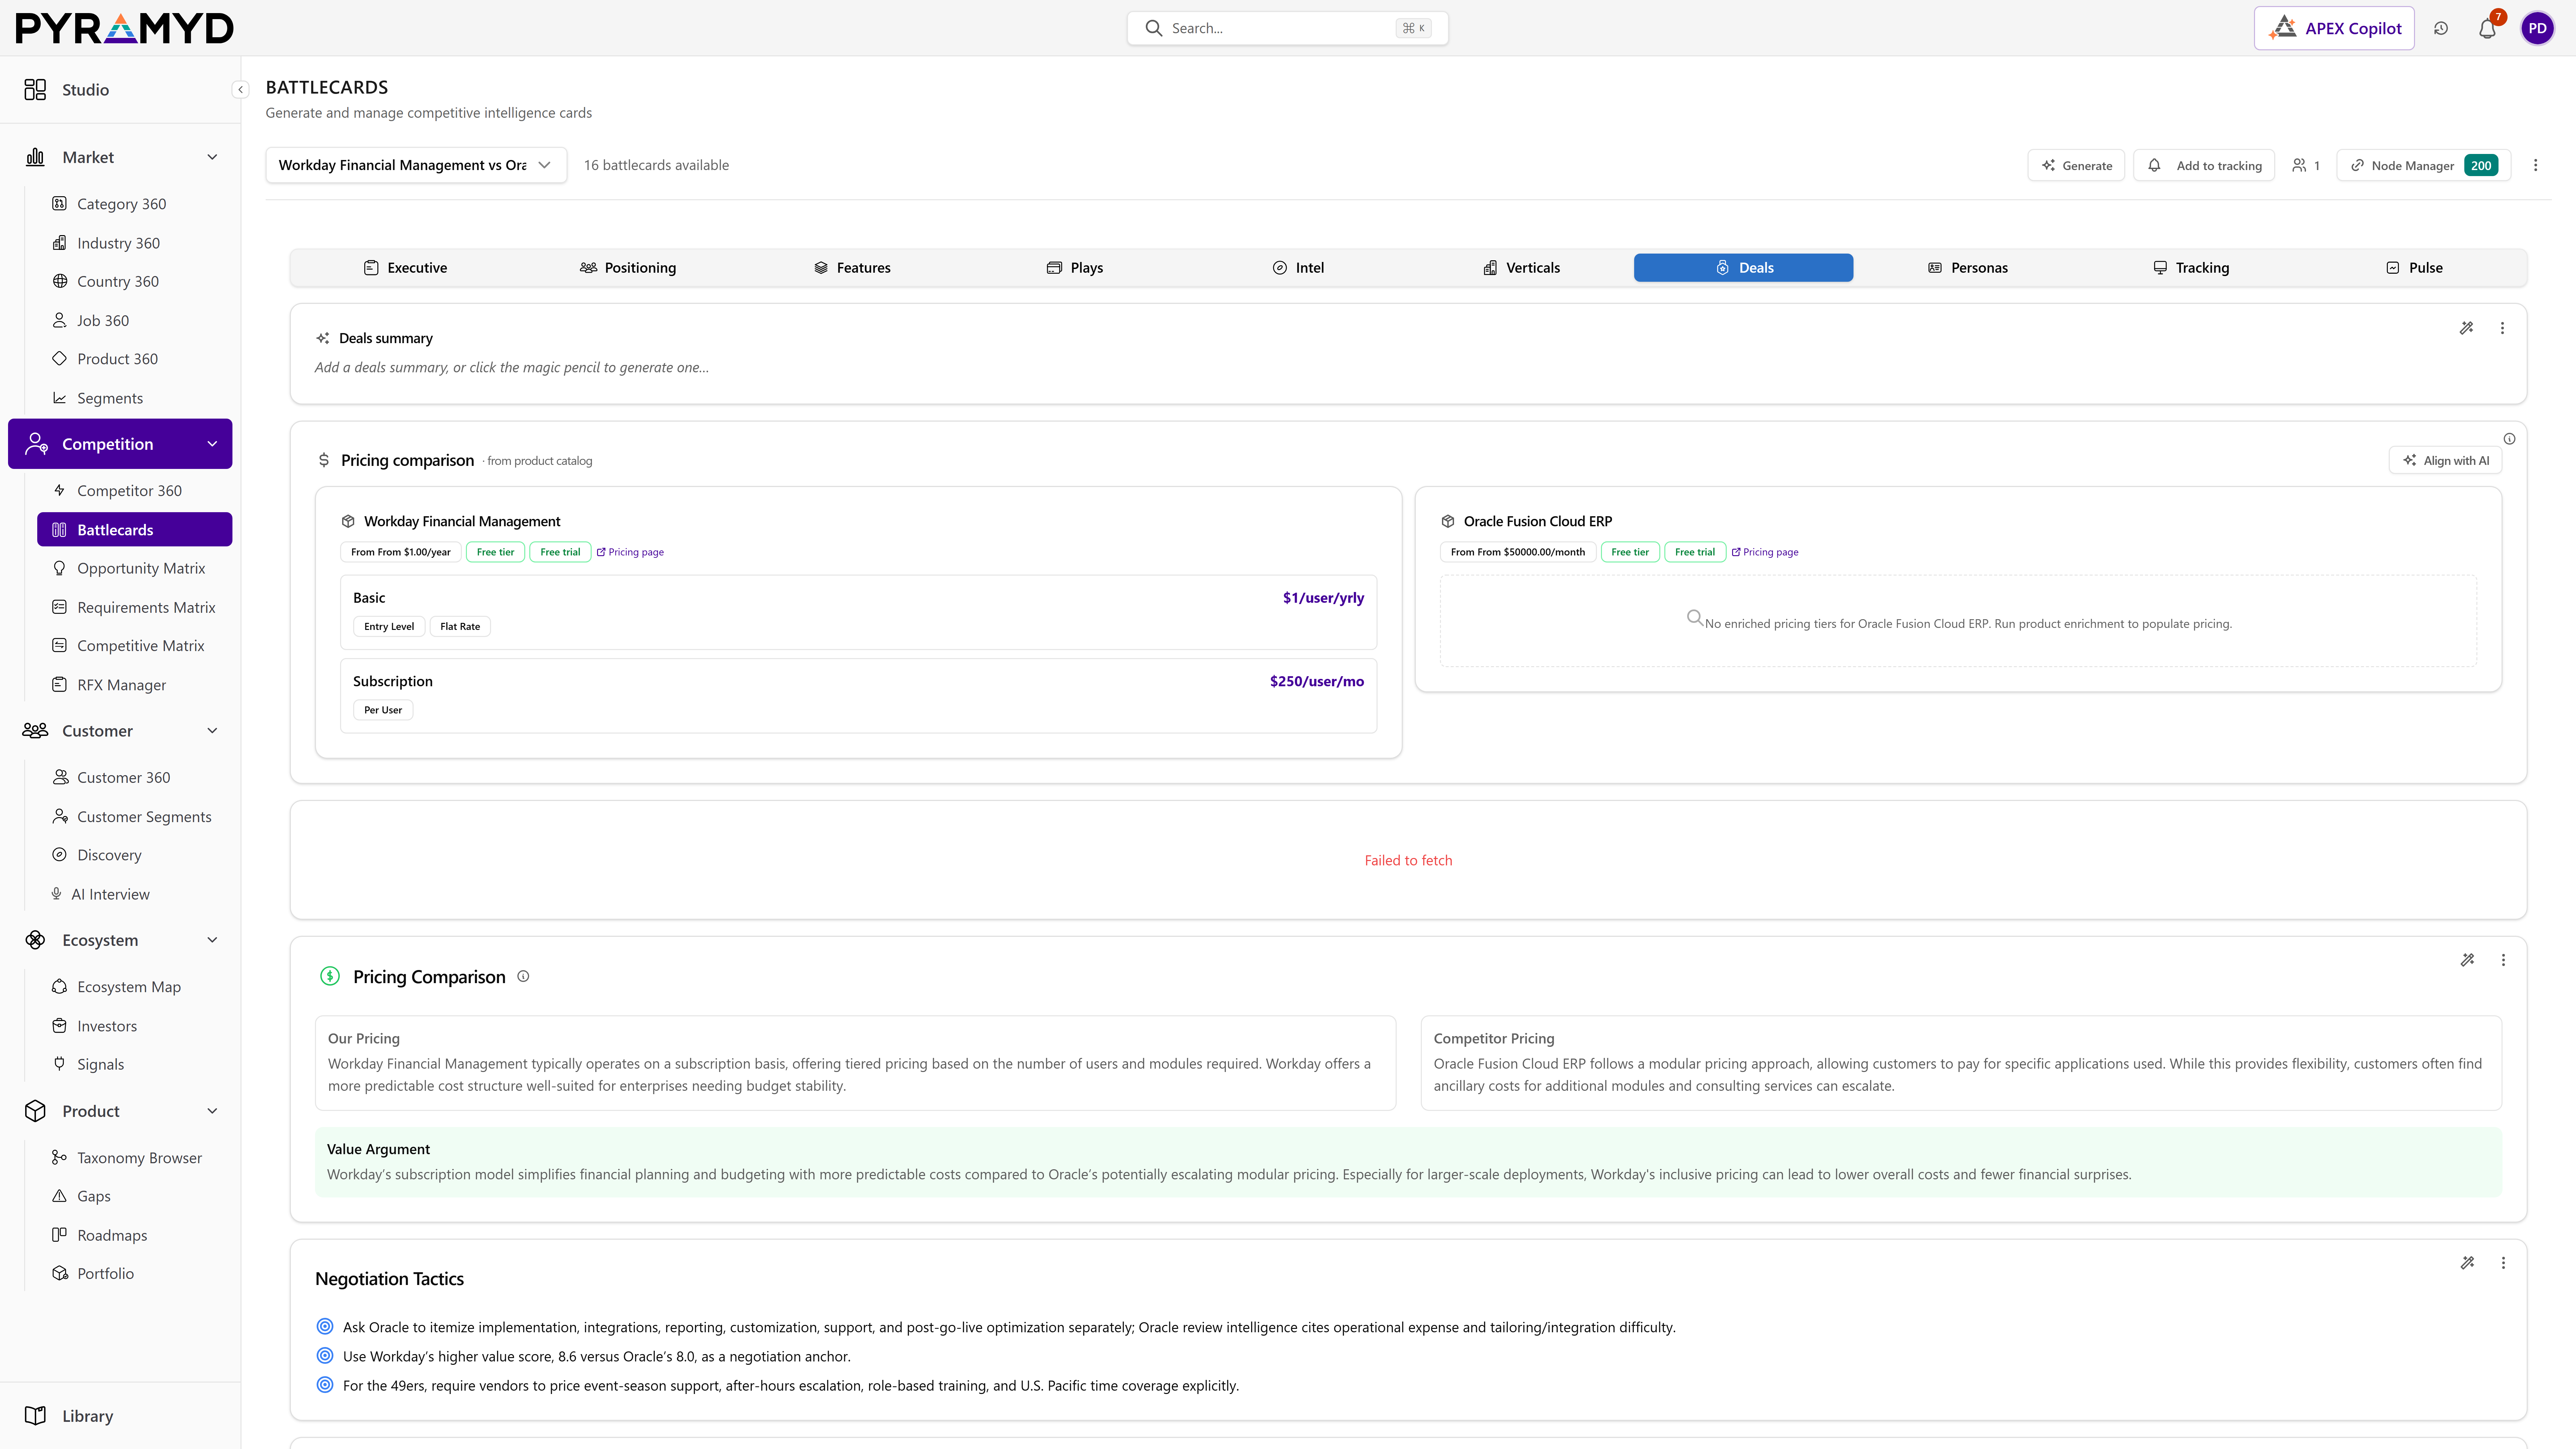Click the Deals summary placeholder text
This screenshot has width=2576, height=1449.
[x=512, y=368]
